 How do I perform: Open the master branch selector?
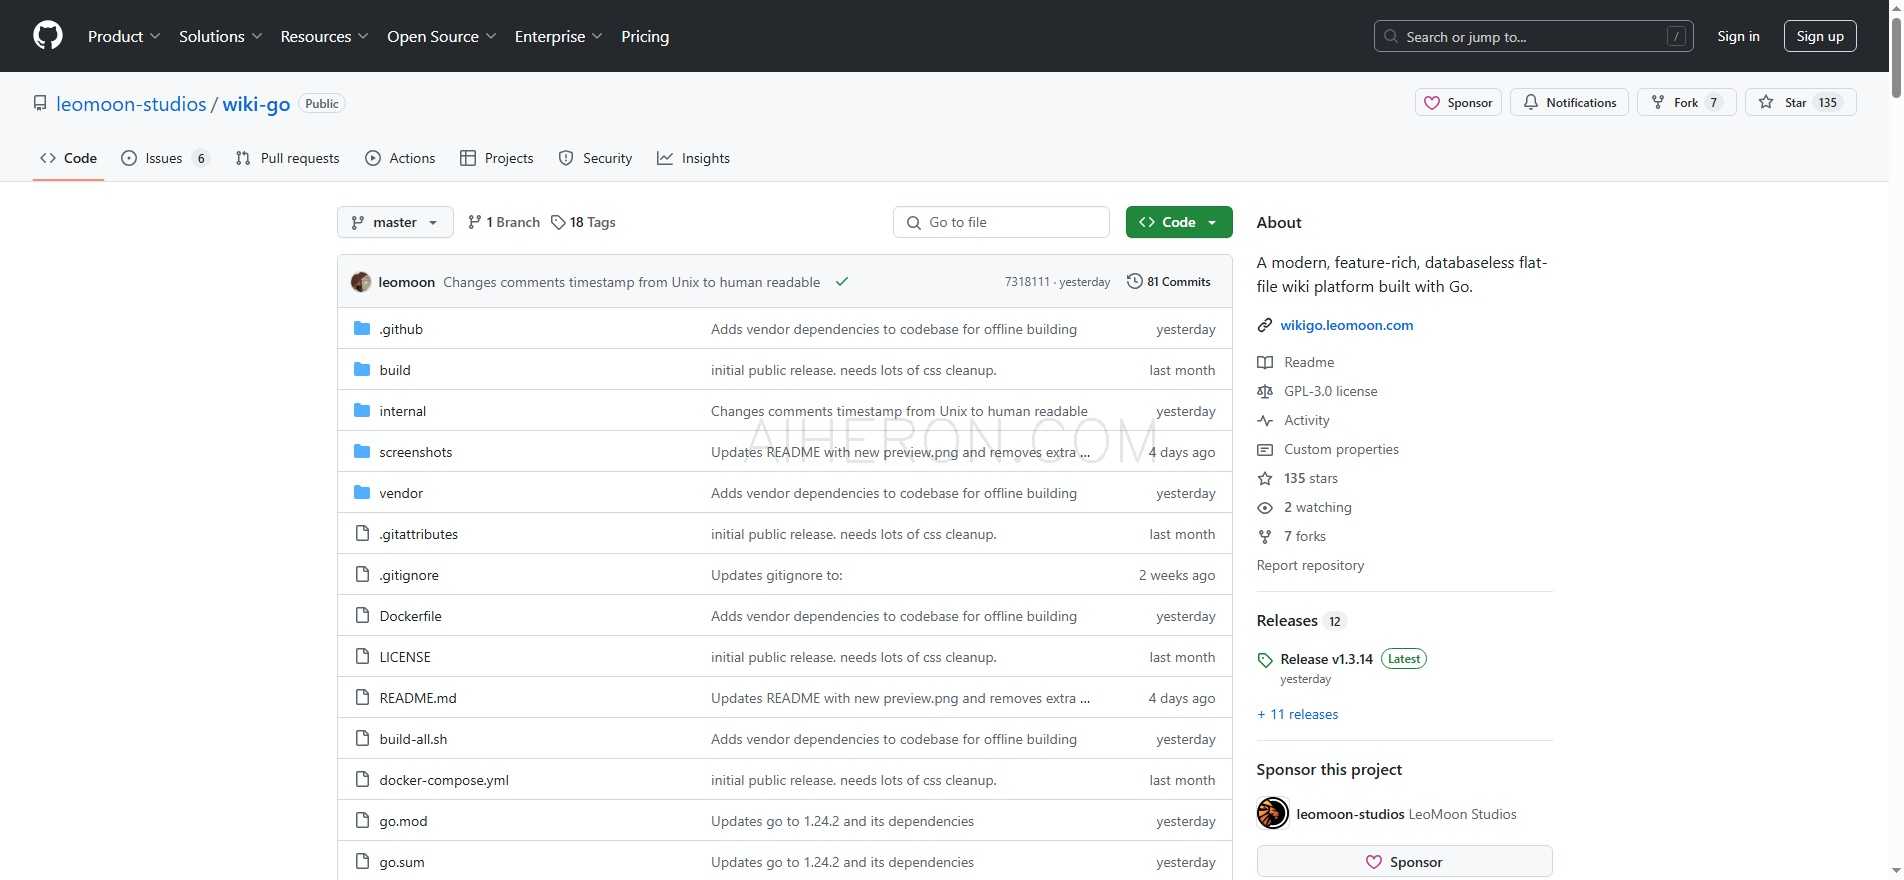tap(395, 222)
